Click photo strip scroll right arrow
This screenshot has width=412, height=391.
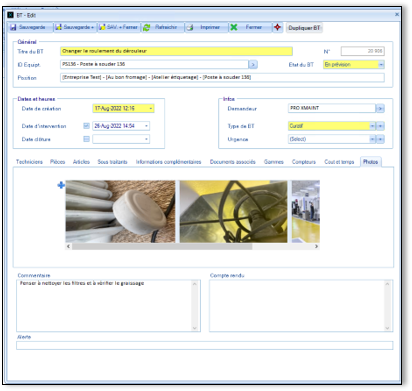[316, 246]
